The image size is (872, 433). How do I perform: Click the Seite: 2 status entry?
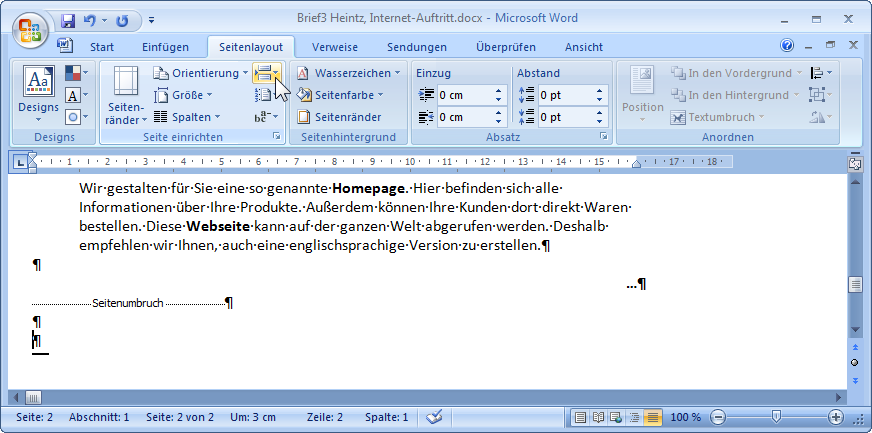point(34,417)
